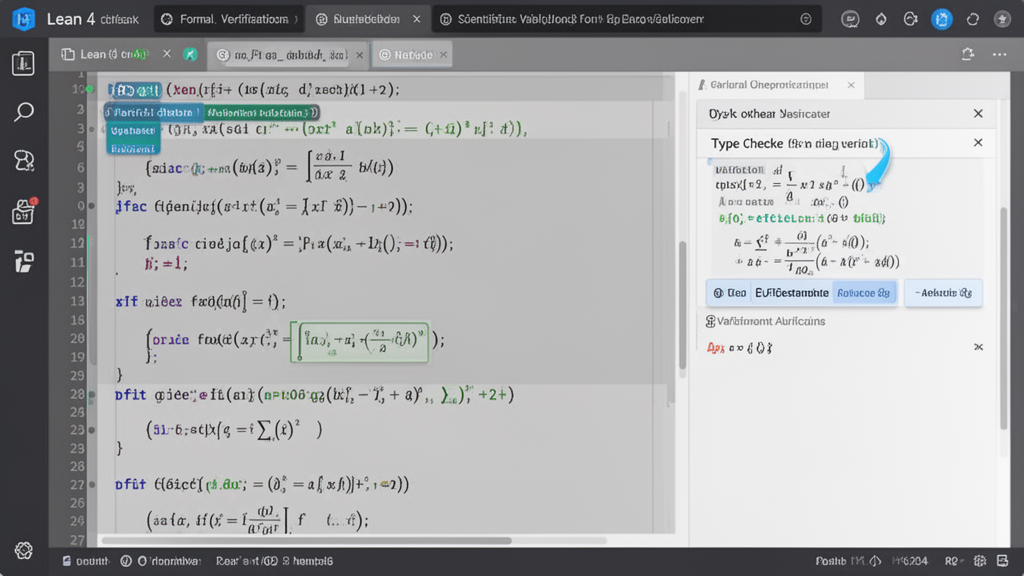
Task: Open the Explorer icon at top of sidebar
Action: 24,63
